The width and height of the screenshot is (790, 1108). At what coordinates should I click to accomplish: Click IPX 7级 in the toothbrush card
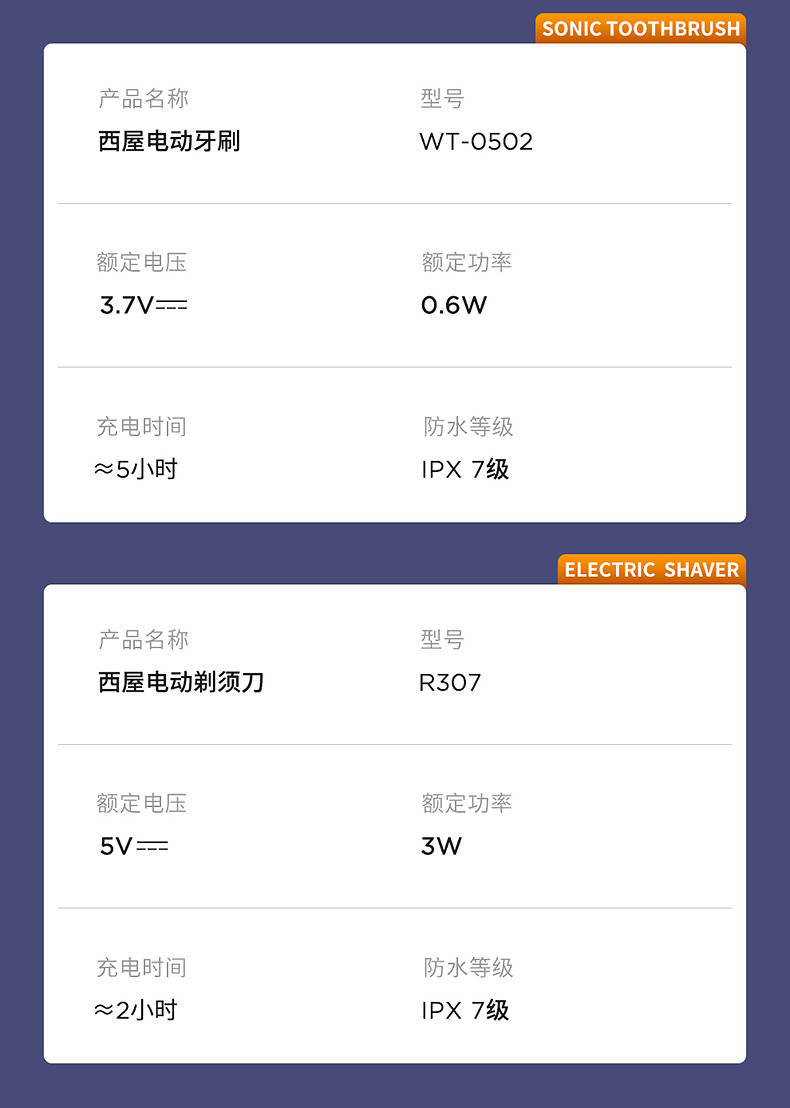coord(465,469)
